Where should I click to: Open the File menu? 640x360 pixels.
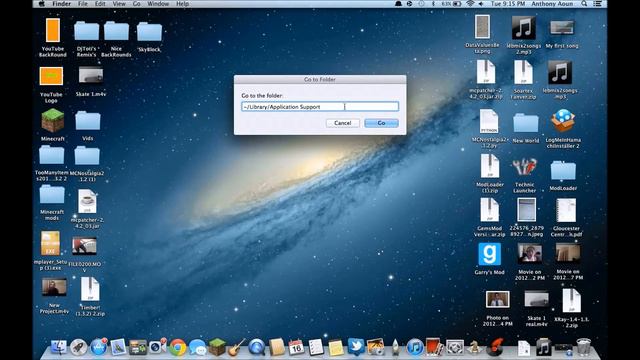(x=83, y=4)
